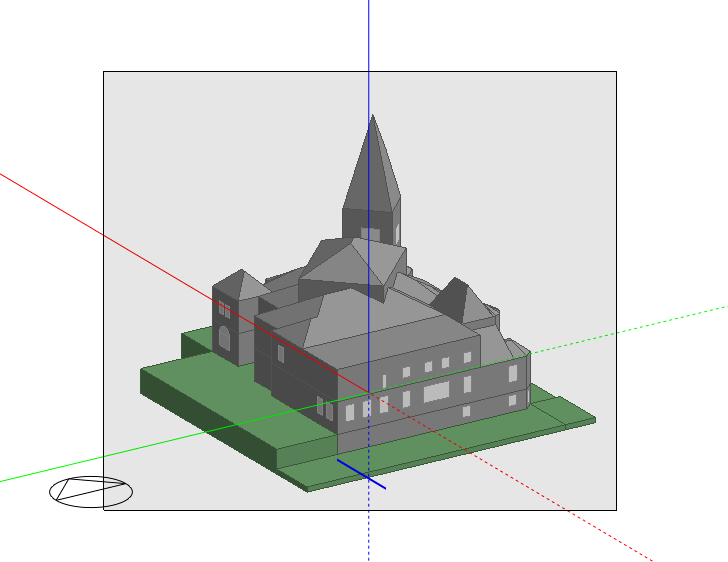The height and width of the screenshot is (562, 728).
Task: Click the green ground slab left of building
Action: click(x=200, y=395)
